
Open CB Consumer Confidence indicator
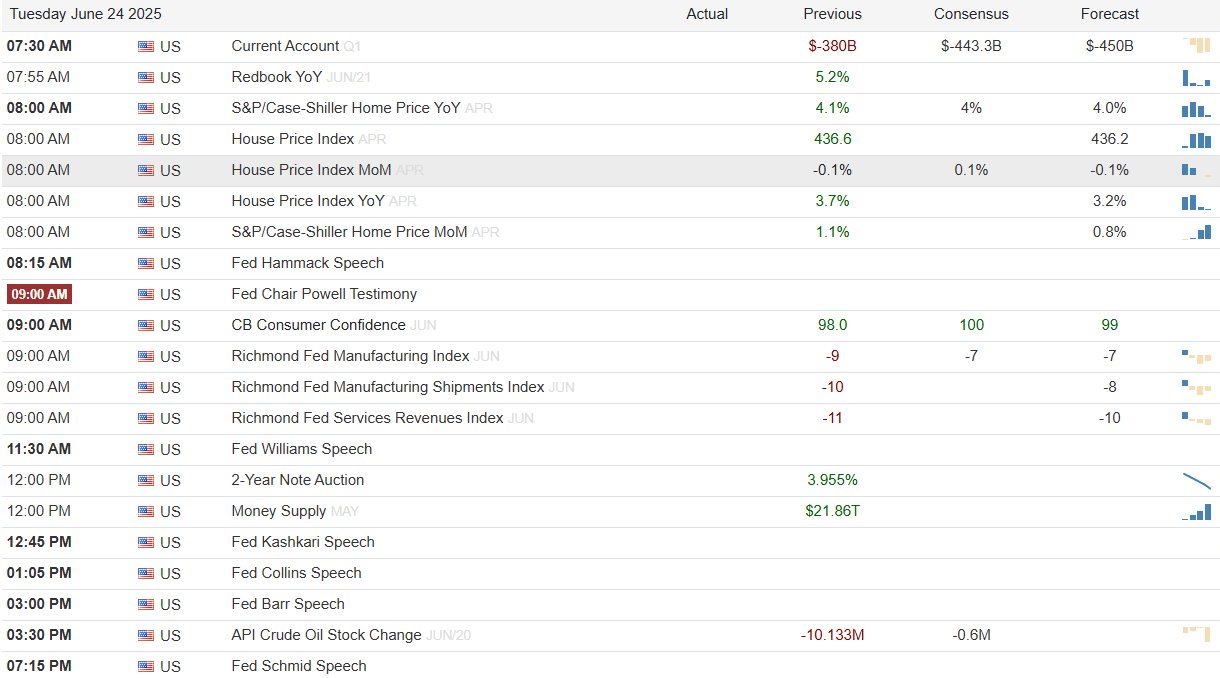pos(318,325)
